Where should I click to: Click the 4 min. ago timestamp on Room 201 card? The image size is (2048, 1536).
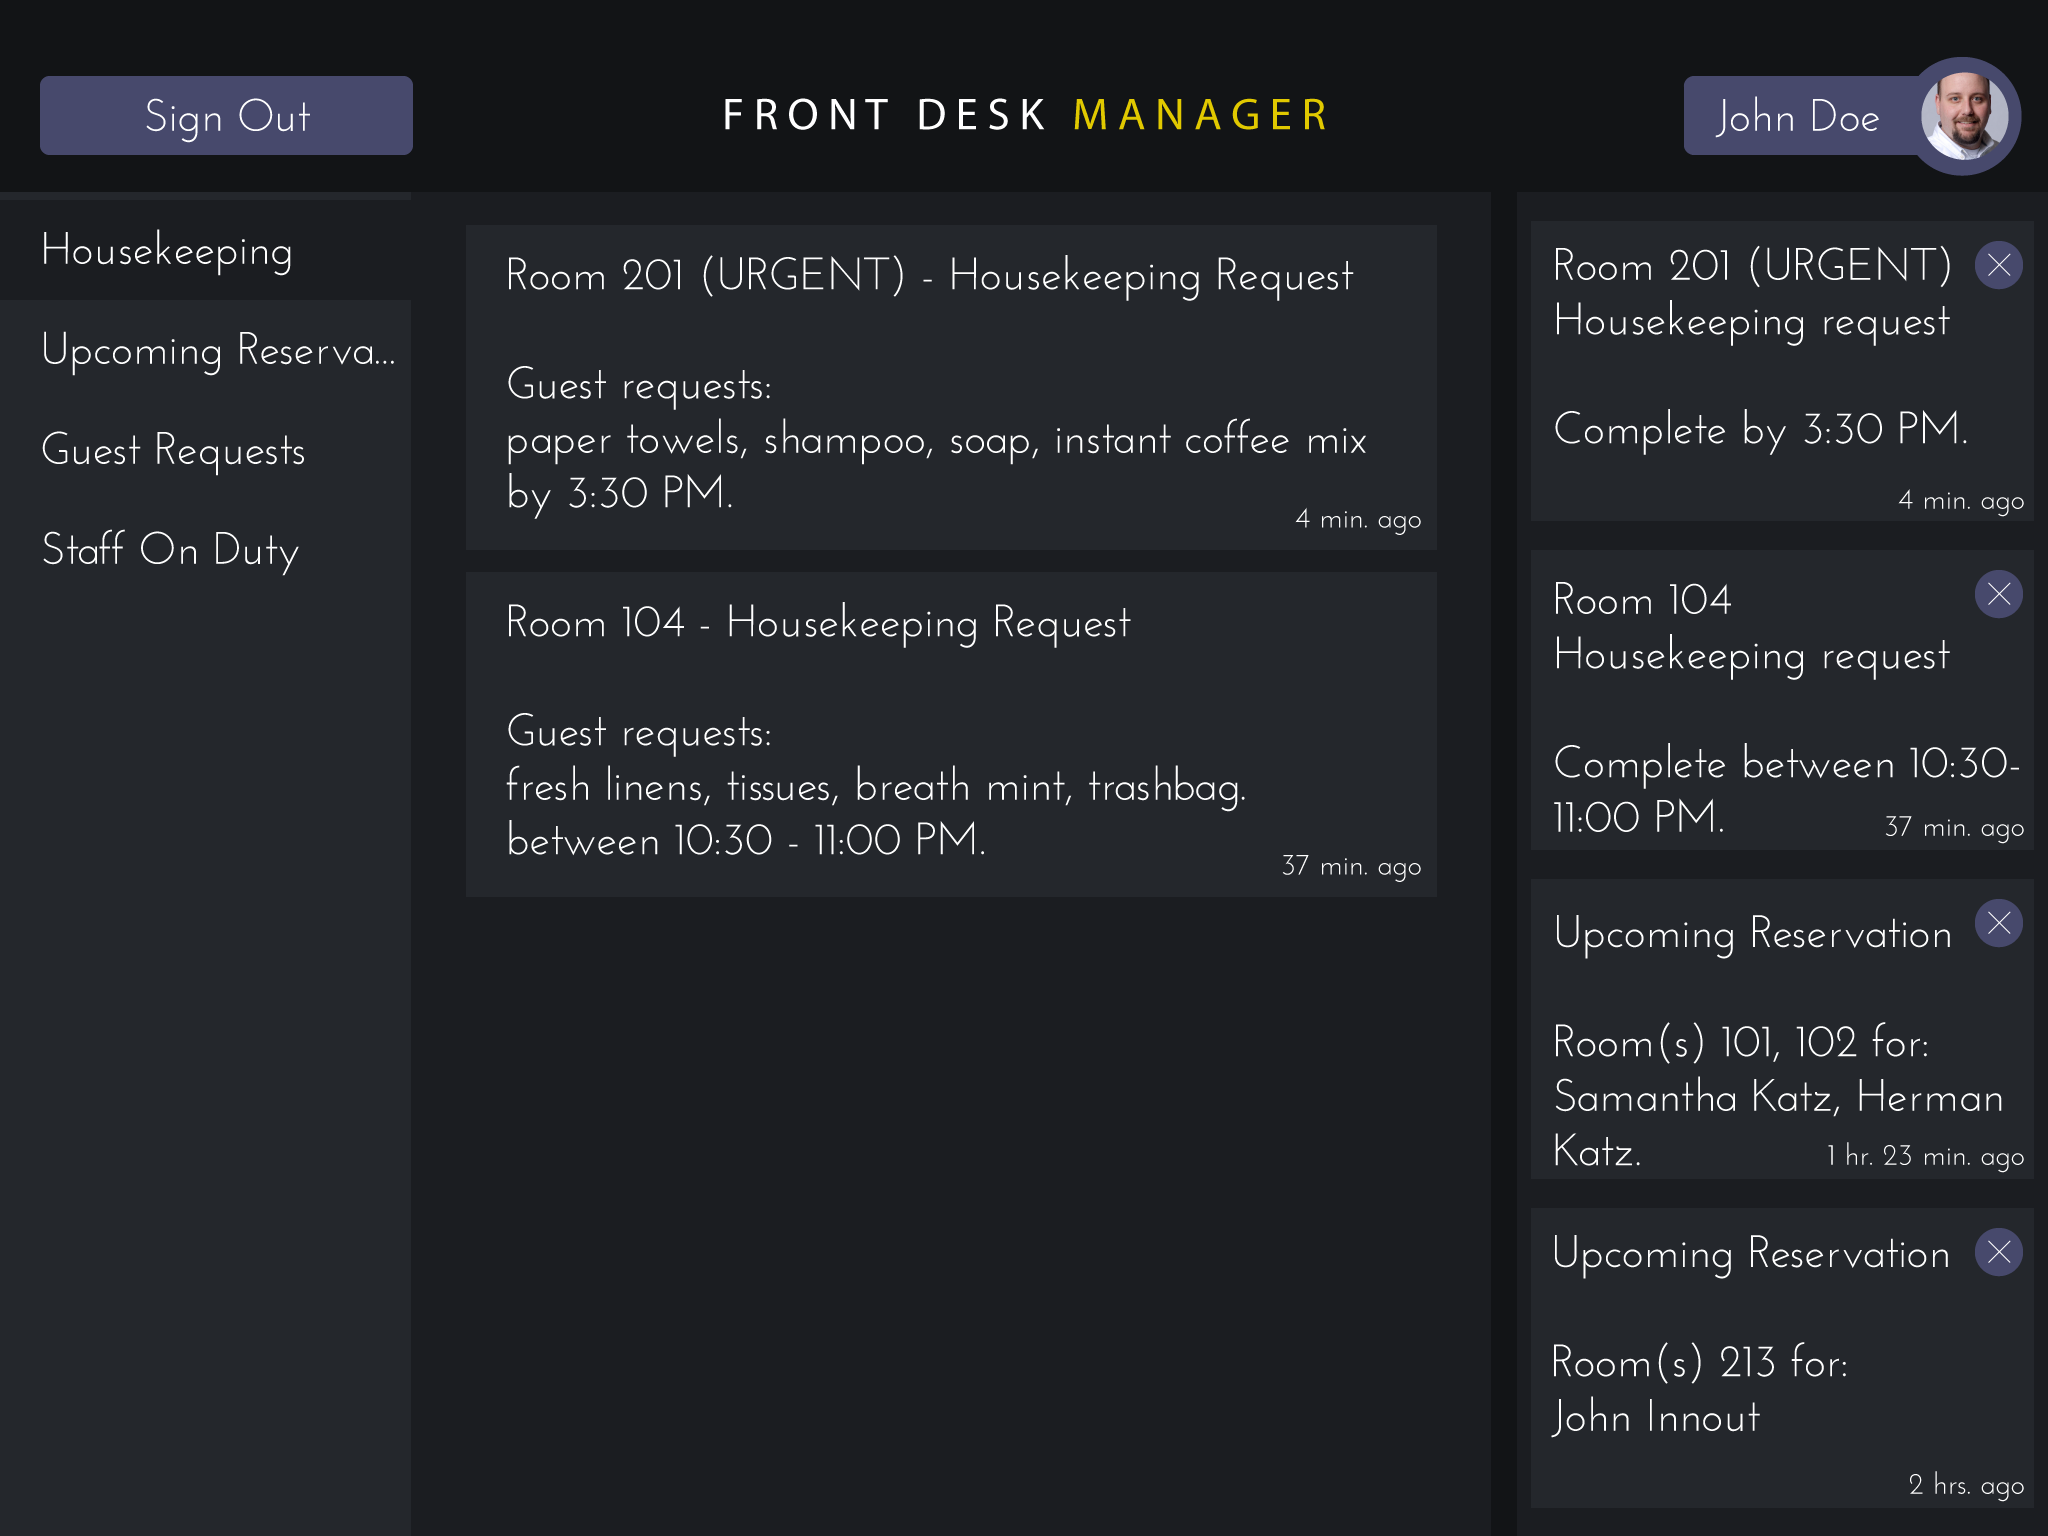point(1358,519)
